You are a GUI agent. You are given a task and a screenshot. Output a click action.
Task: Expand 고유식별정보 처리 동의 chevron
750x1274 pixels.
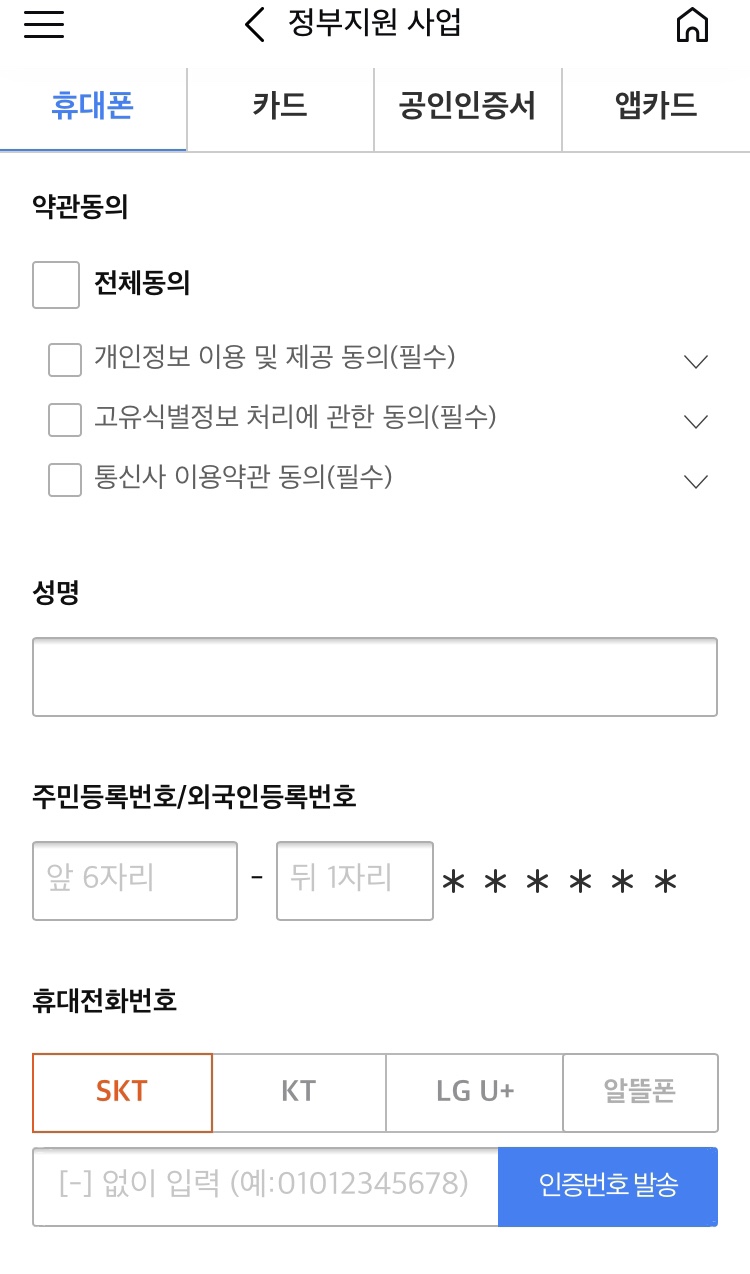point(696,422)
